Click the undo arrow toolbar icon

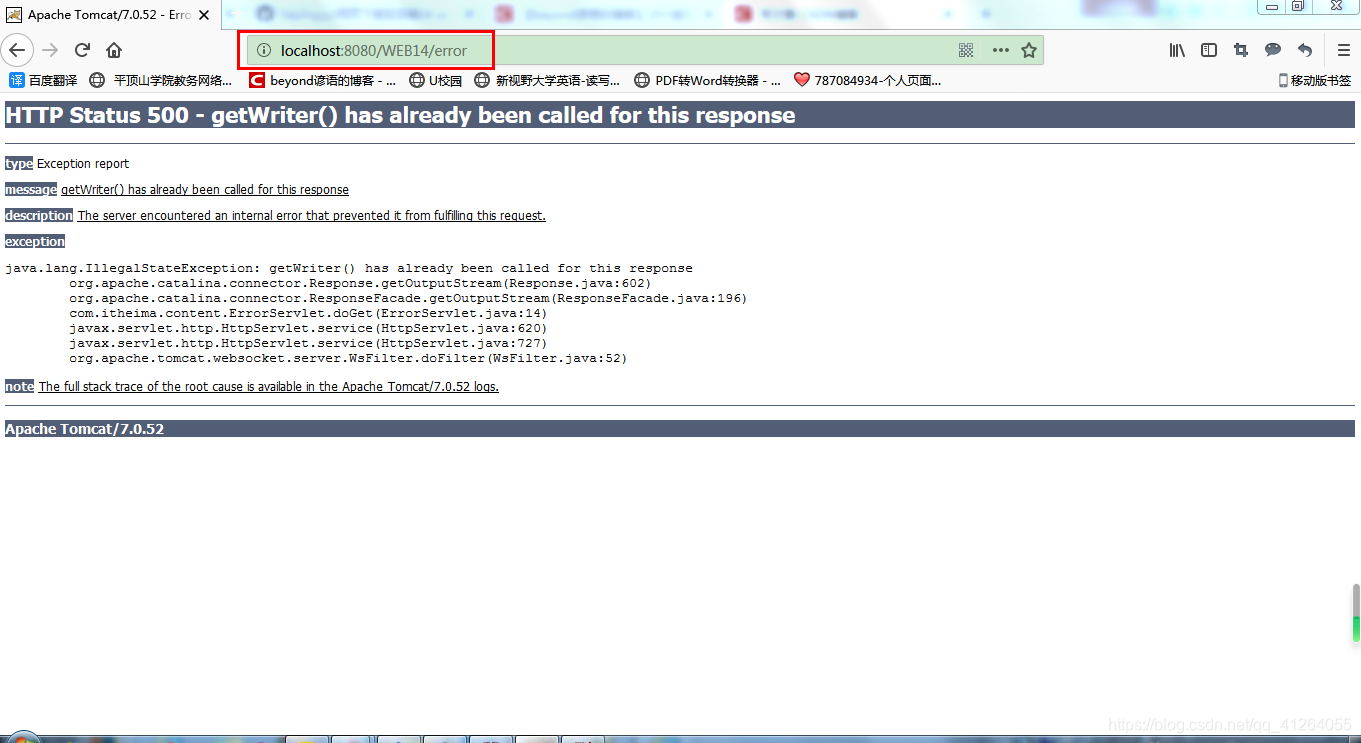coord(1305,50)
